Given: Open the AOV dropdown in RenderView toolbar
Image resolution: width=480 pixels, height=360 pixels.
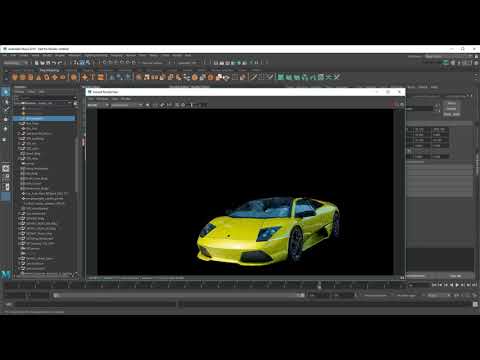Looking at the screenshot, I should coord(97,105).
